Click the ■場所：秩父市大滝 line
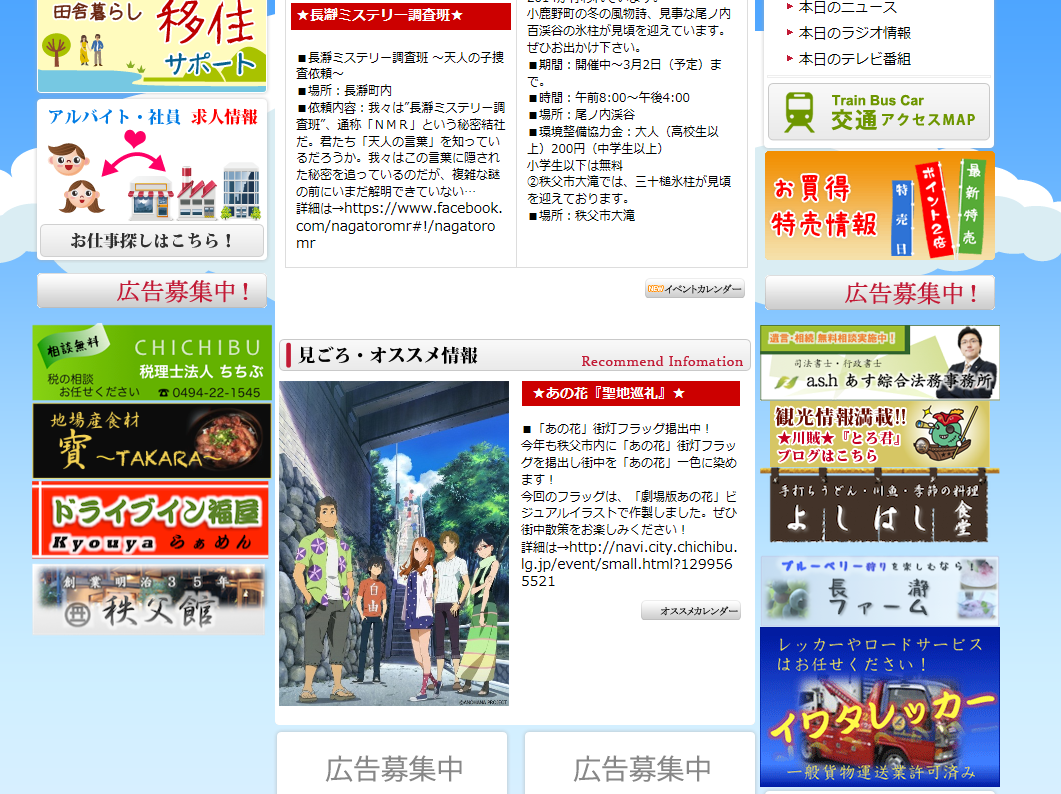The height and width of the screenshot is (794, 1061). click(581, 216)
